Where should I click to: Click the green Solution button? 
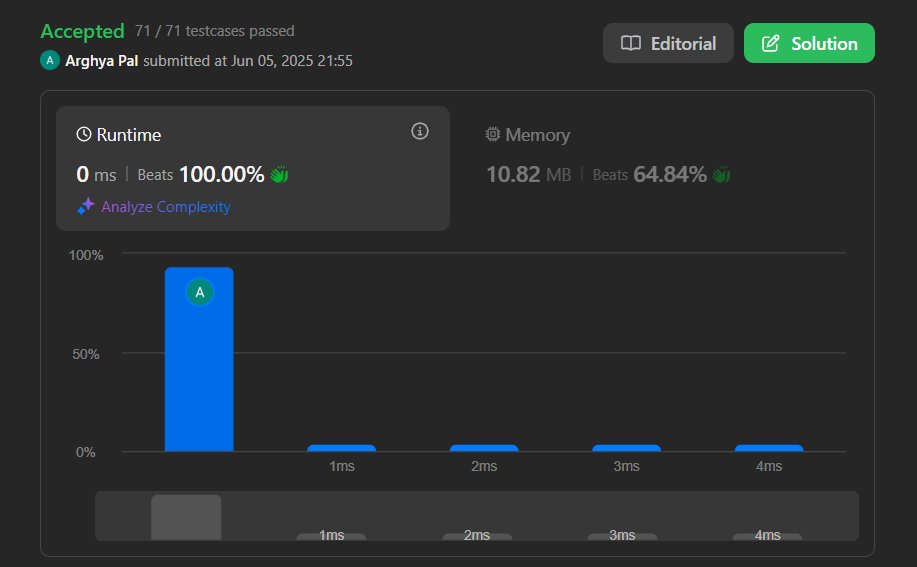[x=809, y=43]
